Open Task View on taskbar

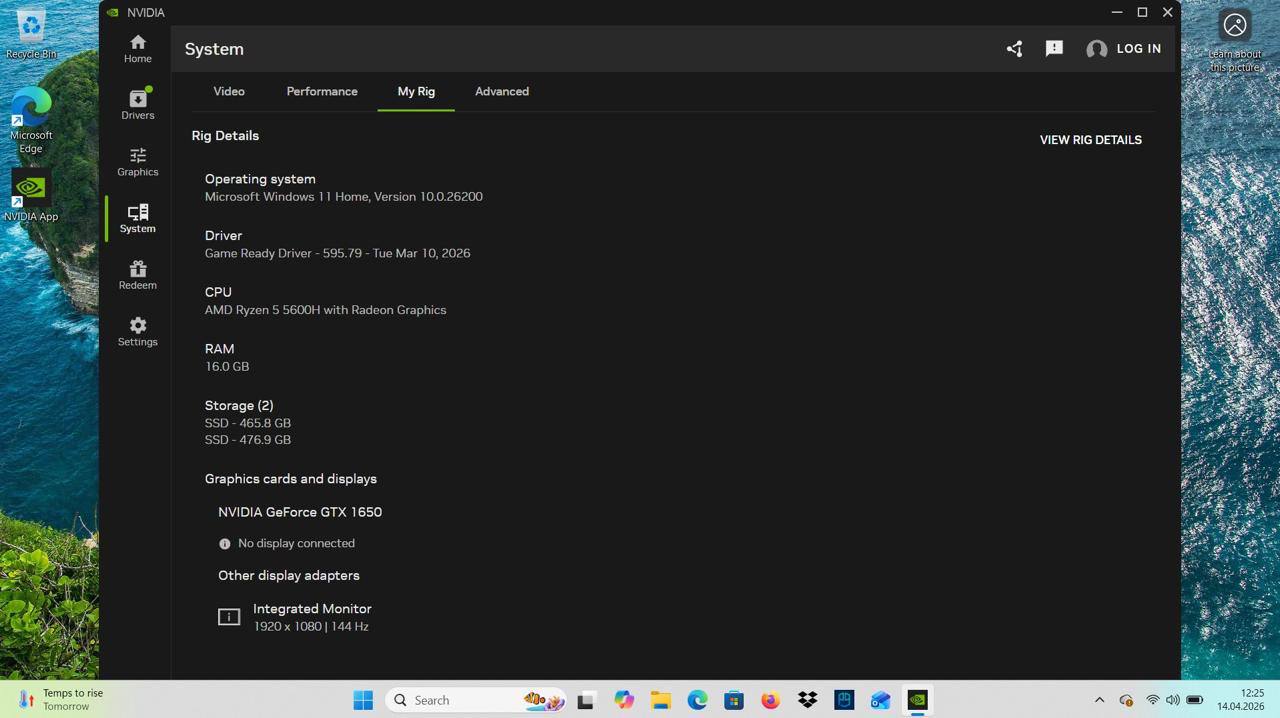pyautogui.click(x=586, y=700)
